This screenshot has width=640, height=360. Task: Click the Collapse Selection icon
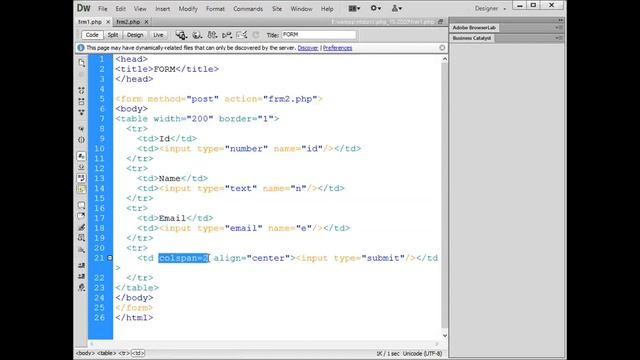(82, 101)
